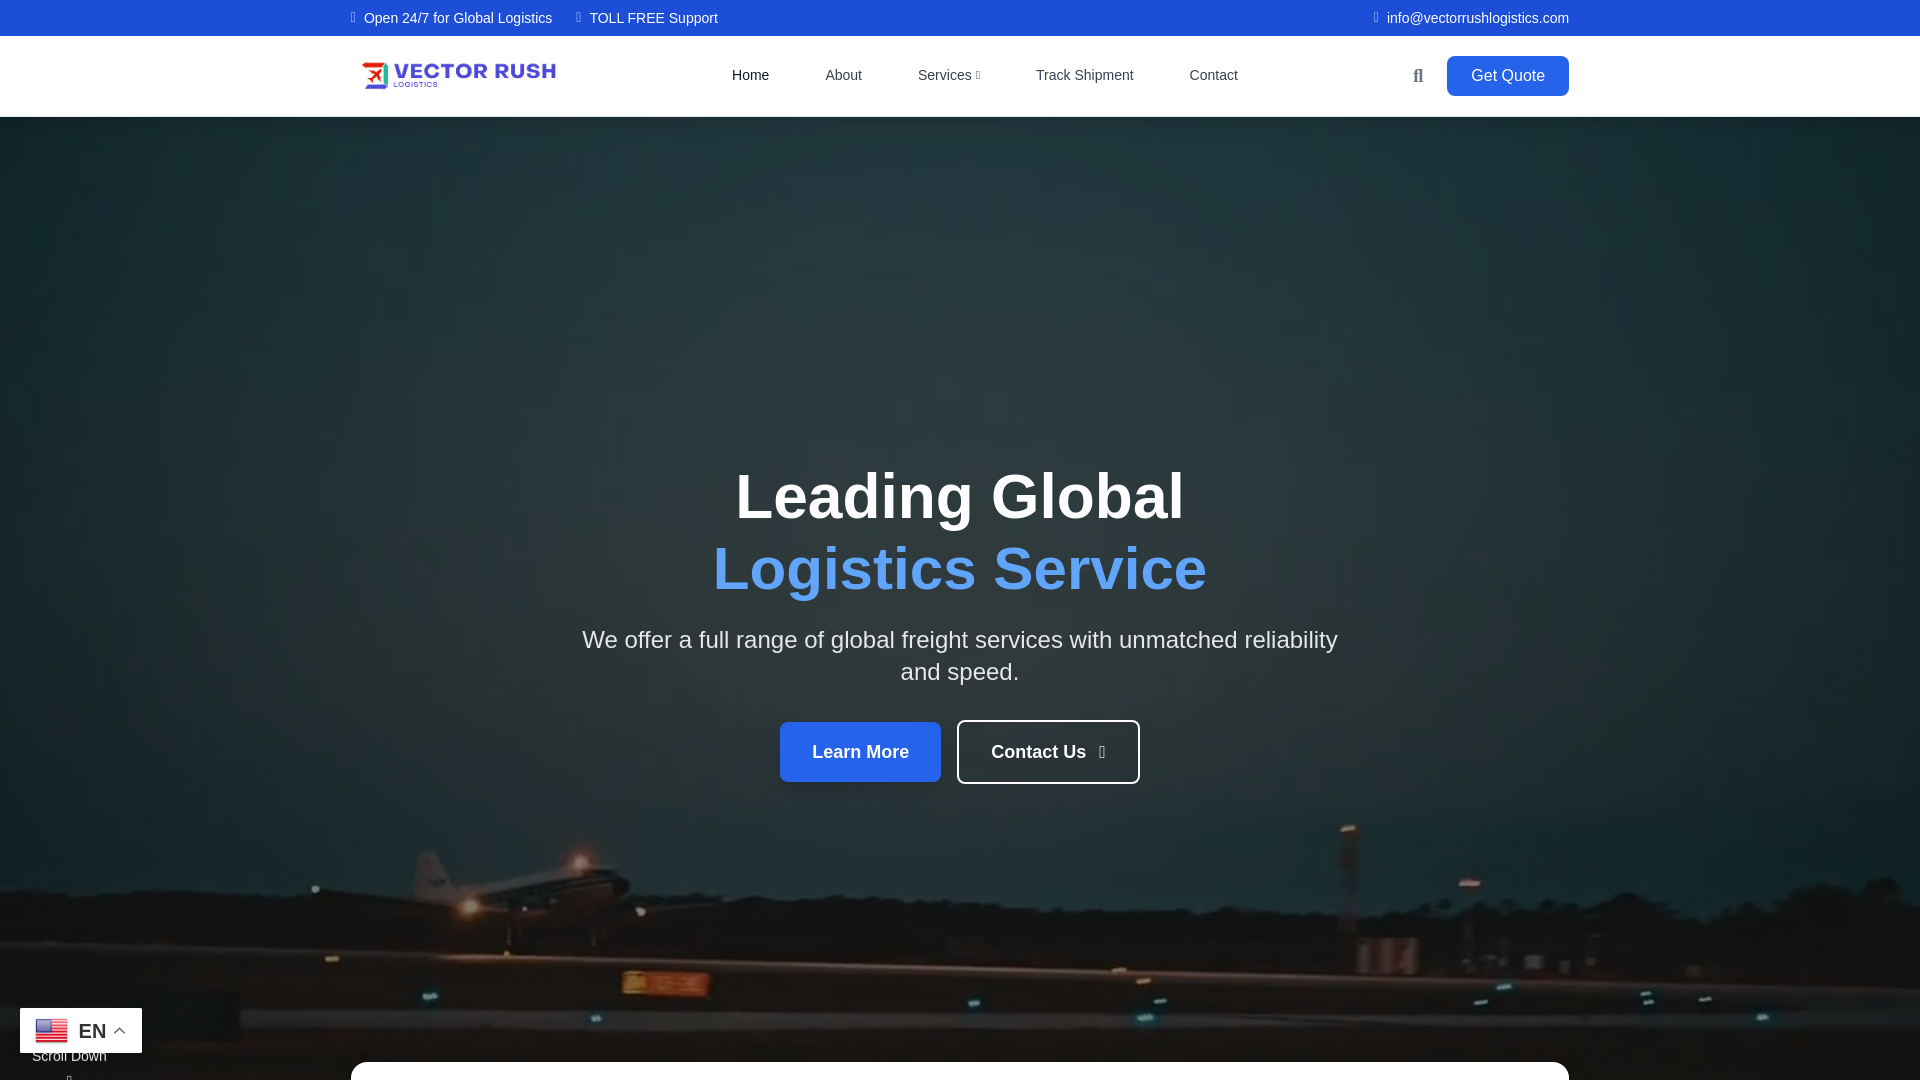Screen dimensions: 1920x1080
Task: Click the Contact Us button
Action: tap(1048, 752)
